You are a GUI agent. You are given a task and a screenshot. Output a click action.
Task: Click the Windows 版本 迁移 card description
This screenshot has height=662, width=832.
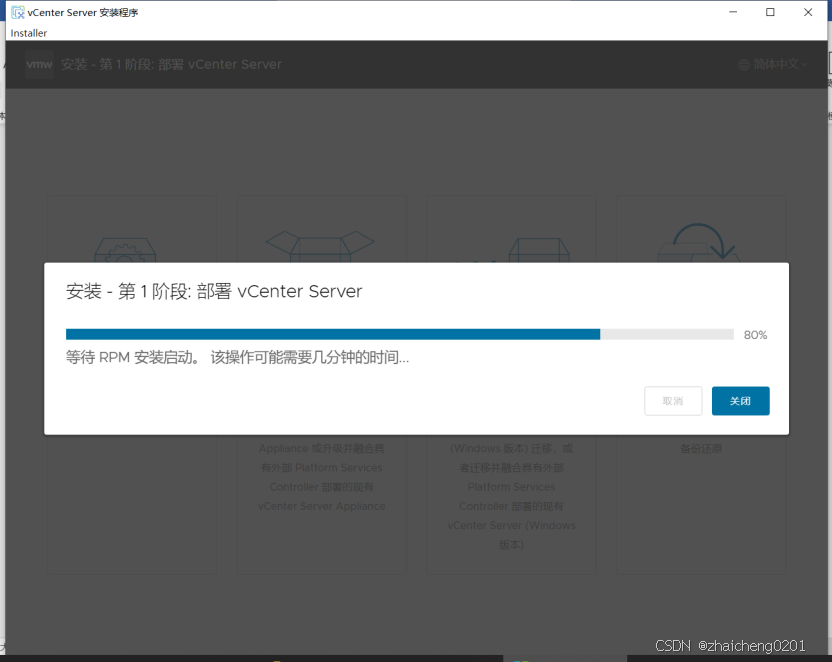(511, 496)
